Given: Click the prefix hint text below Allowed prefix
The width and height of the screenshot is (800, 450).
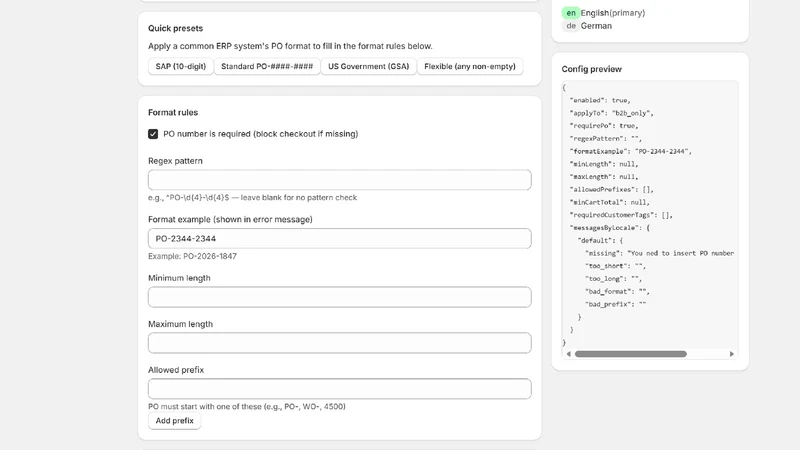Looking at the screenshot, I should coord(246,407).
